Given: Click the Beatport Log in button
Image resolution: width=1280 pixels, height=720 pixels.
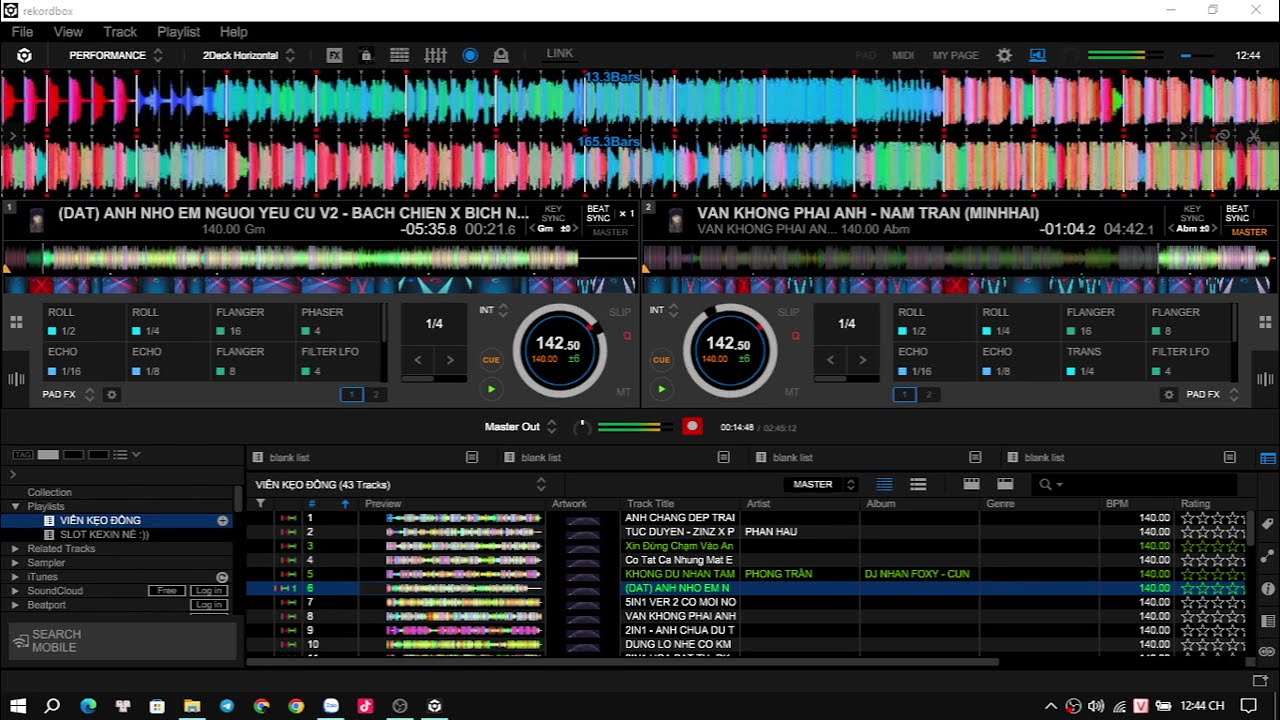Looking at the screenshot, I should (x=209, y=605).
